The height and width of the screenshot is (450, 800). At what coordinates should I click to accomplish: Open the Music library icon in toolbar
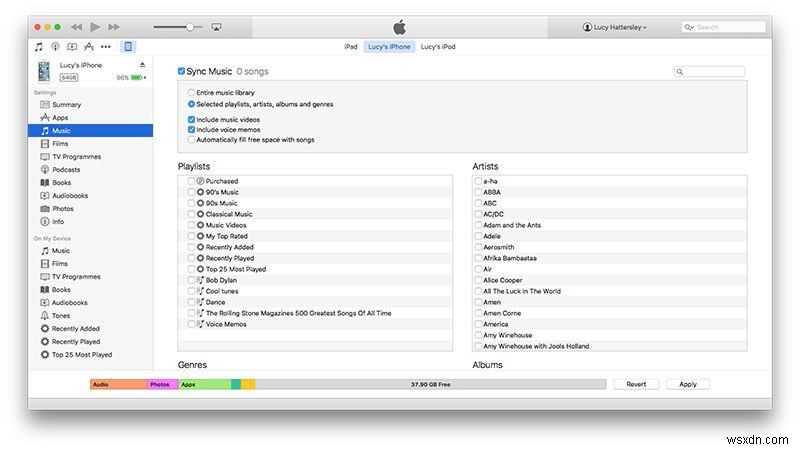[x=39, y=47]
